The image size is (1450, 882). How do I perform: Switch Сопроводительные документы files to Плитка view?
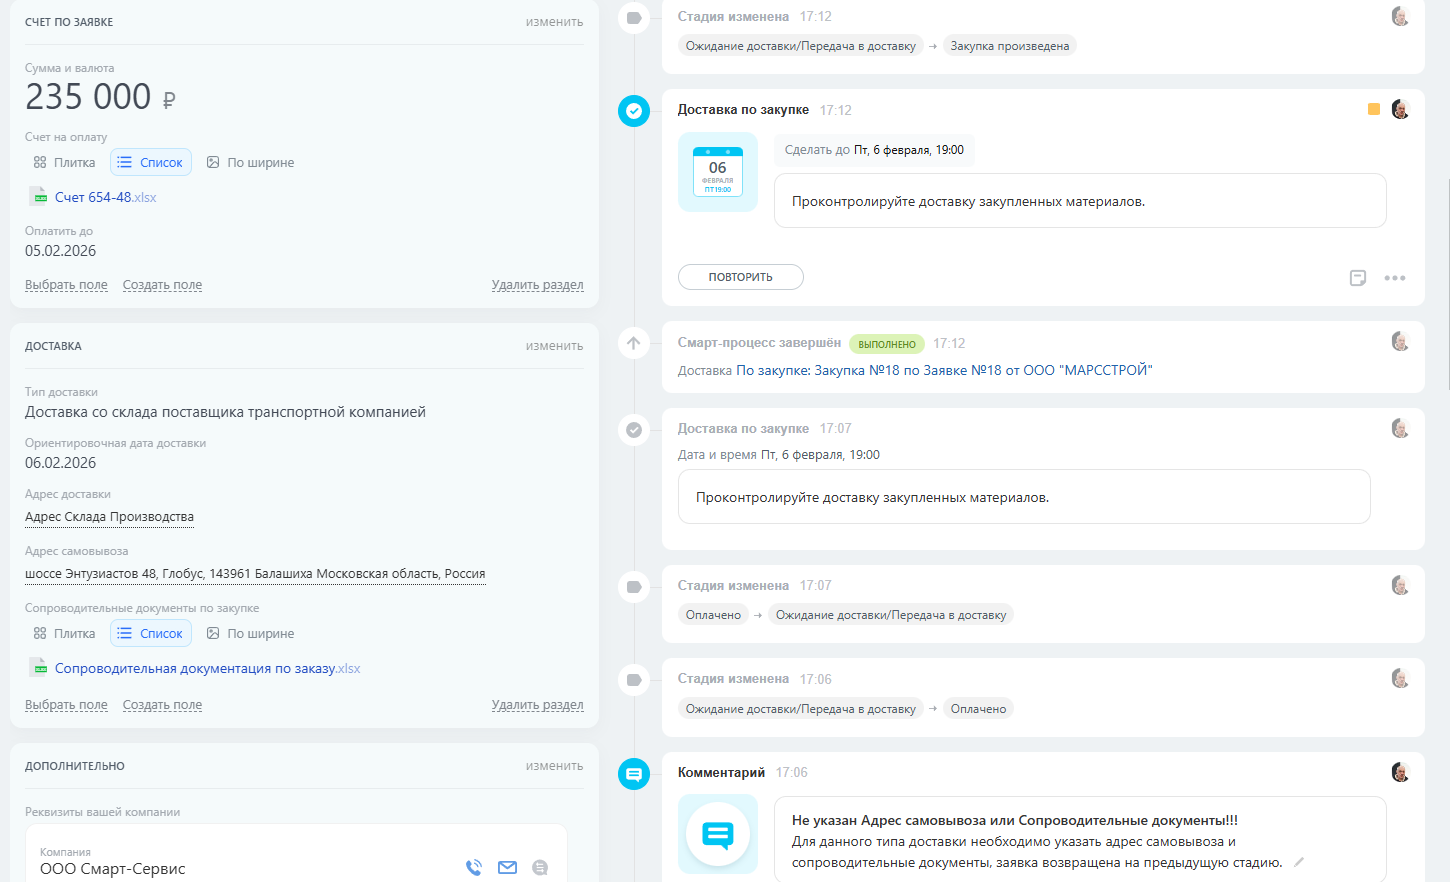pos(65,633)
